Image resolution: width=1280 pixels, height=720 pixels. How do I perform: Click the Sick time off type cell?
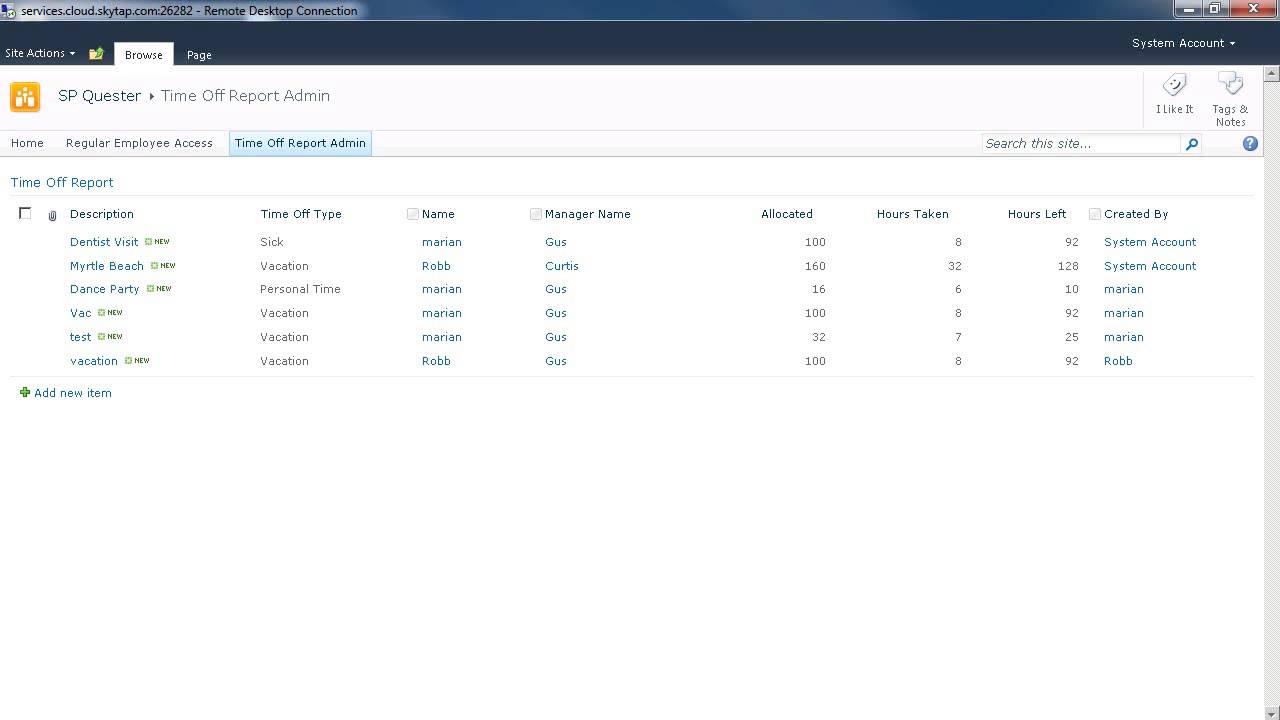pos(272,242)
